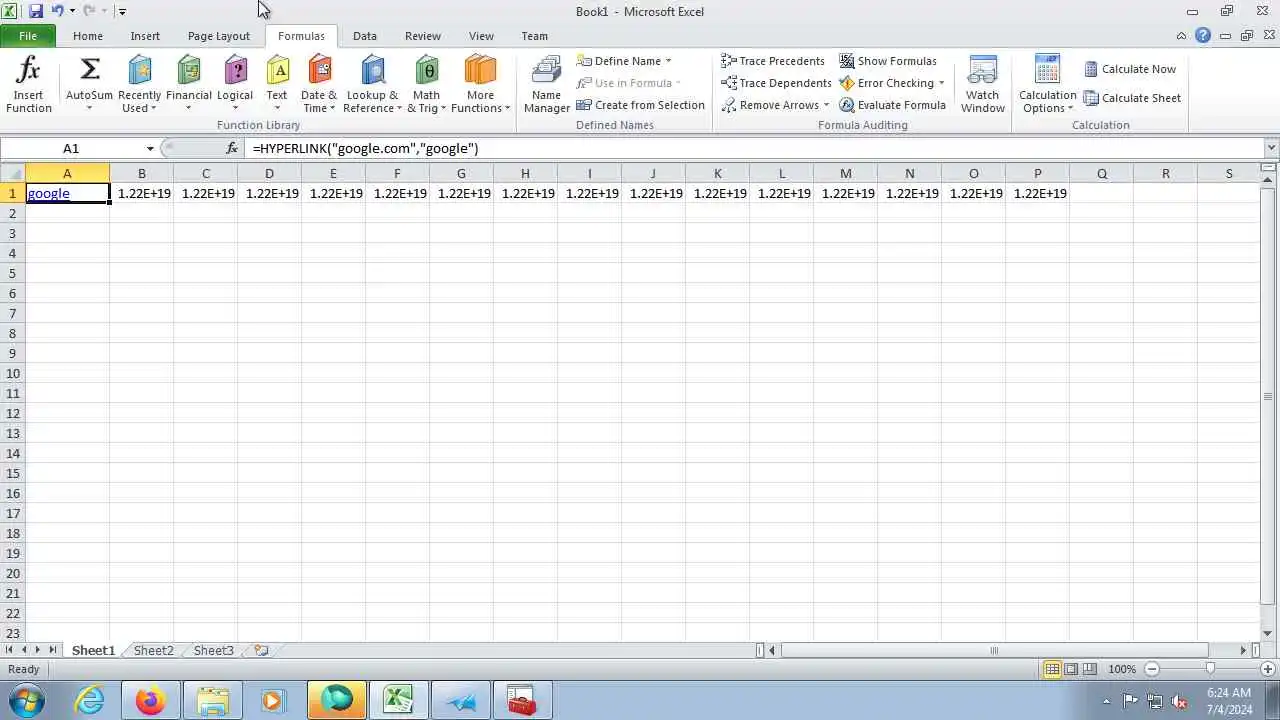The height and width of the screenshot is (720, 1280).
Task: Undo last action in Quick Access toolbar
Action: coord(57,11)
